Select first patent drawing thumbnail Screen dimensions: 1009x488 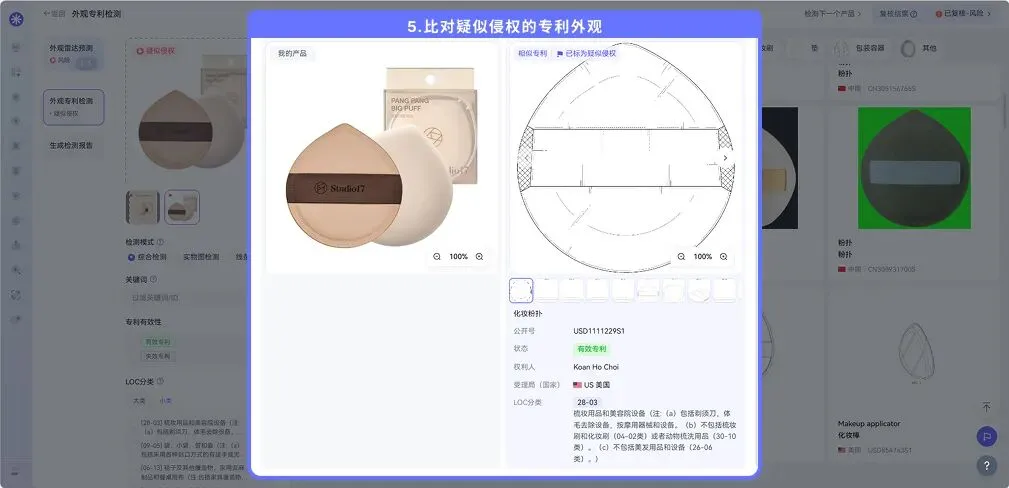click(x=521, y=290)
